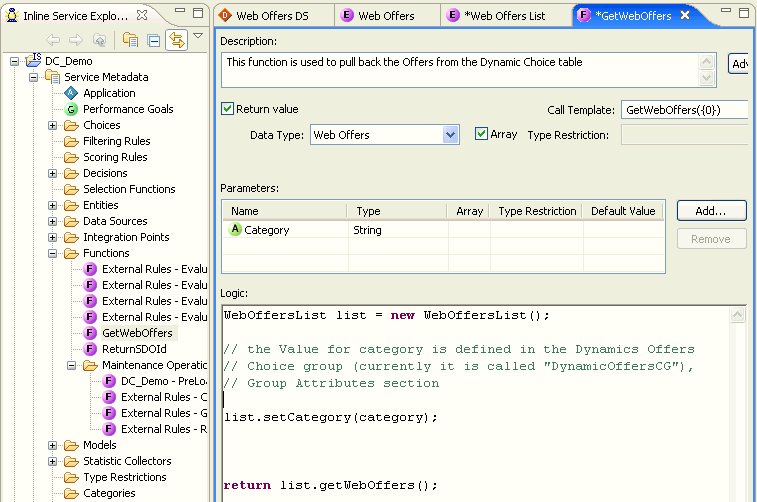Open the explorer view menu triangle
Screen dimensions: 757x502
[198, 37]
